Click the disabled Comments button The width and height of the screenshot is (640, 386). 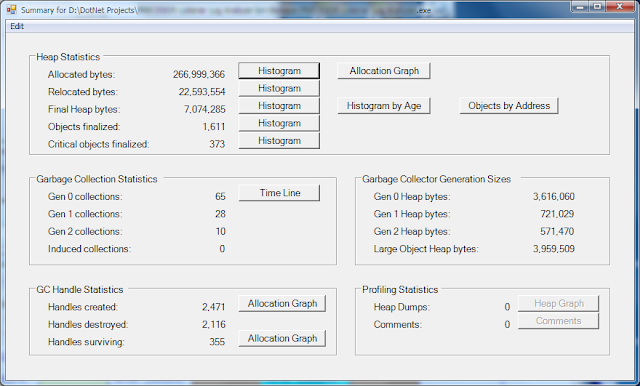click(x=558, y=321)
